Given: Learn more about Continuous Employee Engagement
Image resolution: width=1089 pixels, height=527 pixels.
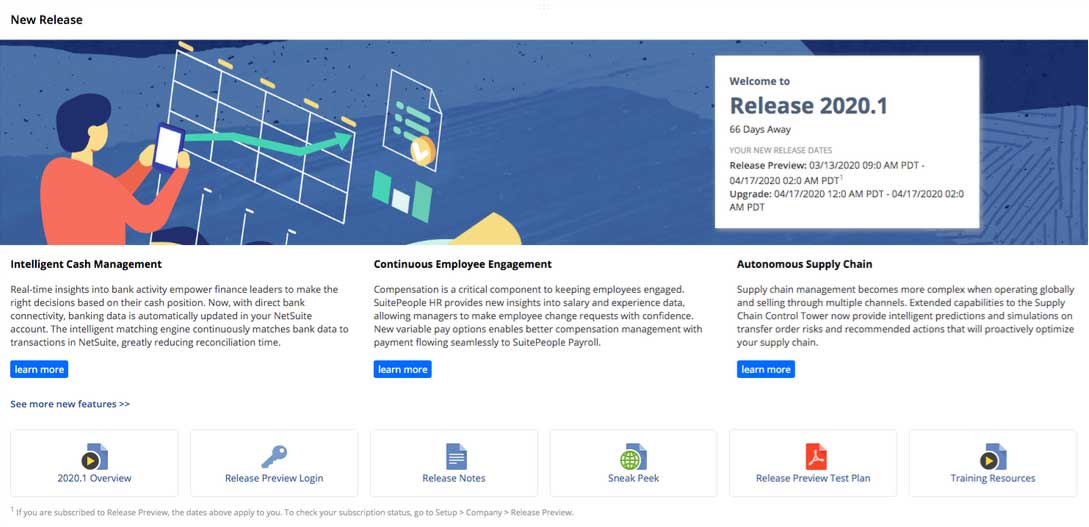Looking at the screenshot, I should 402,370.
